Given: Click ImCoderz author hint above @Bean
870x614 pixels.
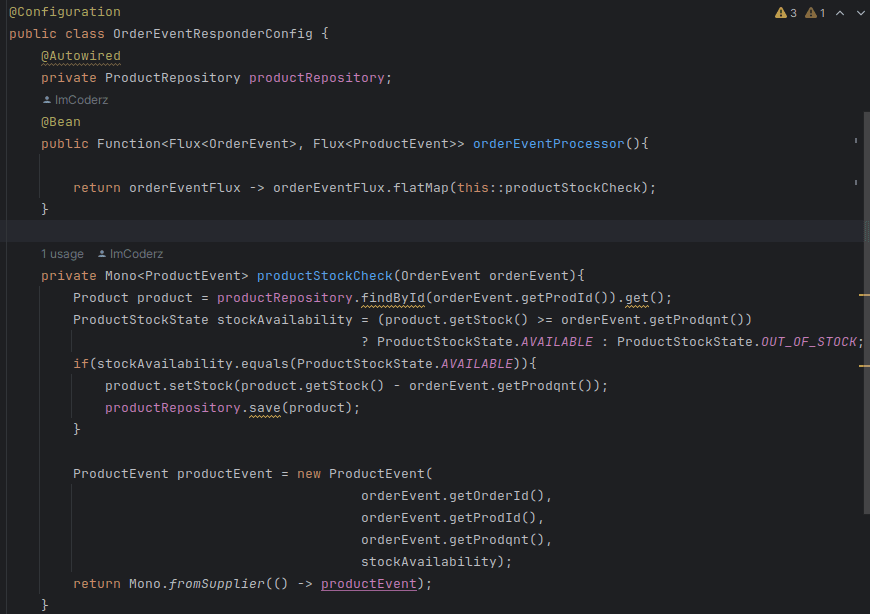Looking at the screenshot, I should point(81,100).
